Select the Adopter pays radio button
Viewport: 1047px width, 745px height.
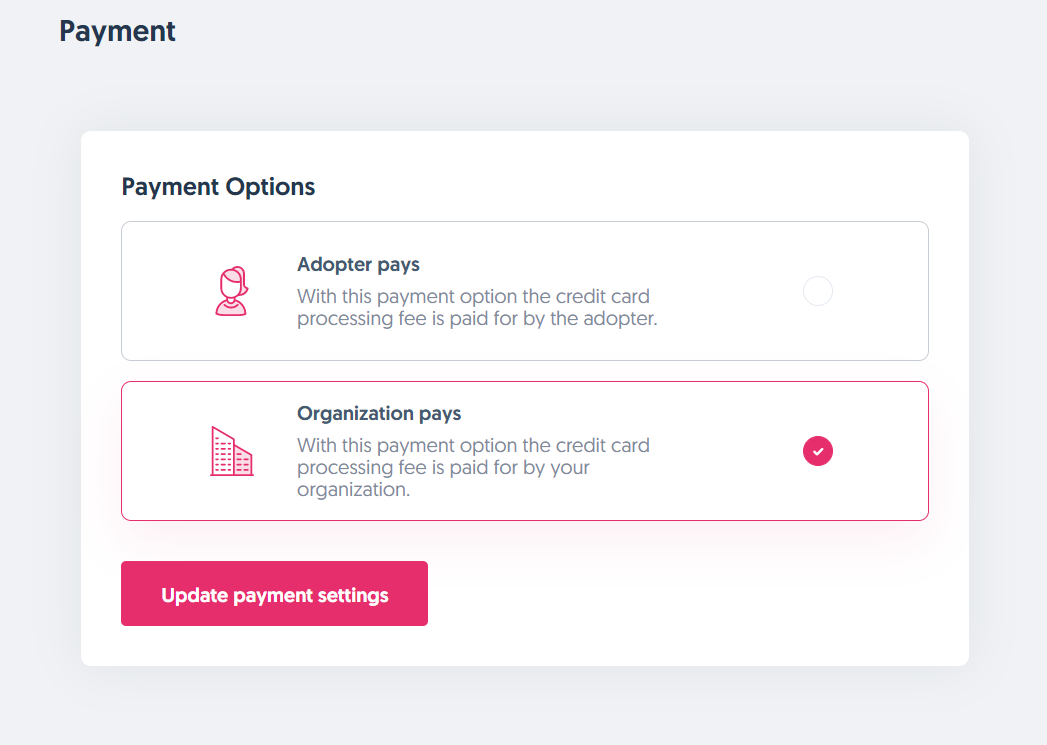(x=818, y=291)
